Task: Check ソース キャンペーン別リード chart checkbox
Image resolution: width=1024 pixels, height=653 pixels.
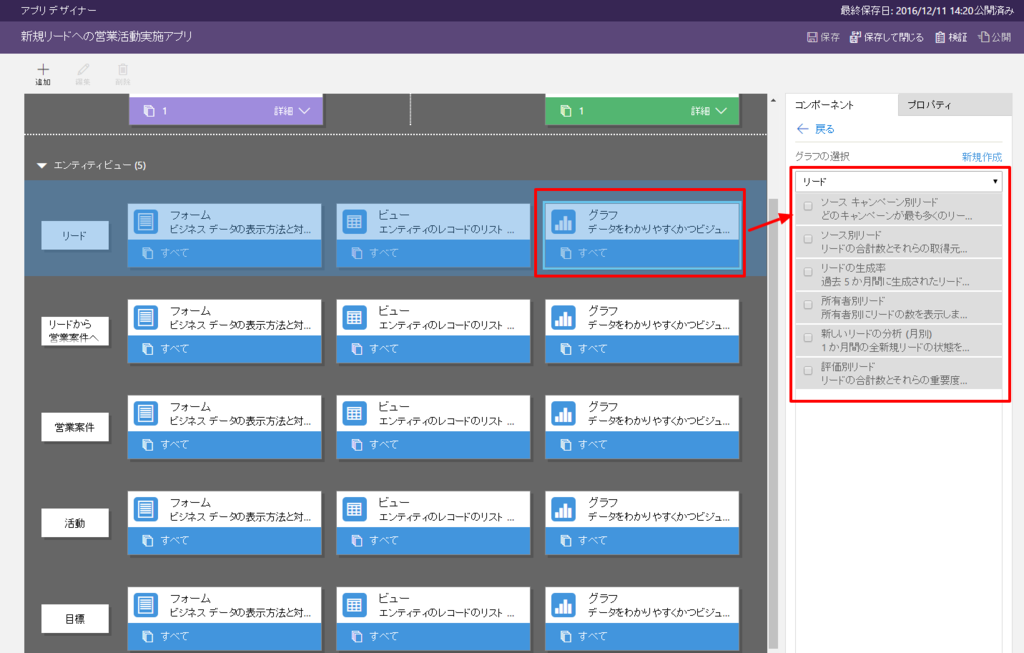Action: 808,206
